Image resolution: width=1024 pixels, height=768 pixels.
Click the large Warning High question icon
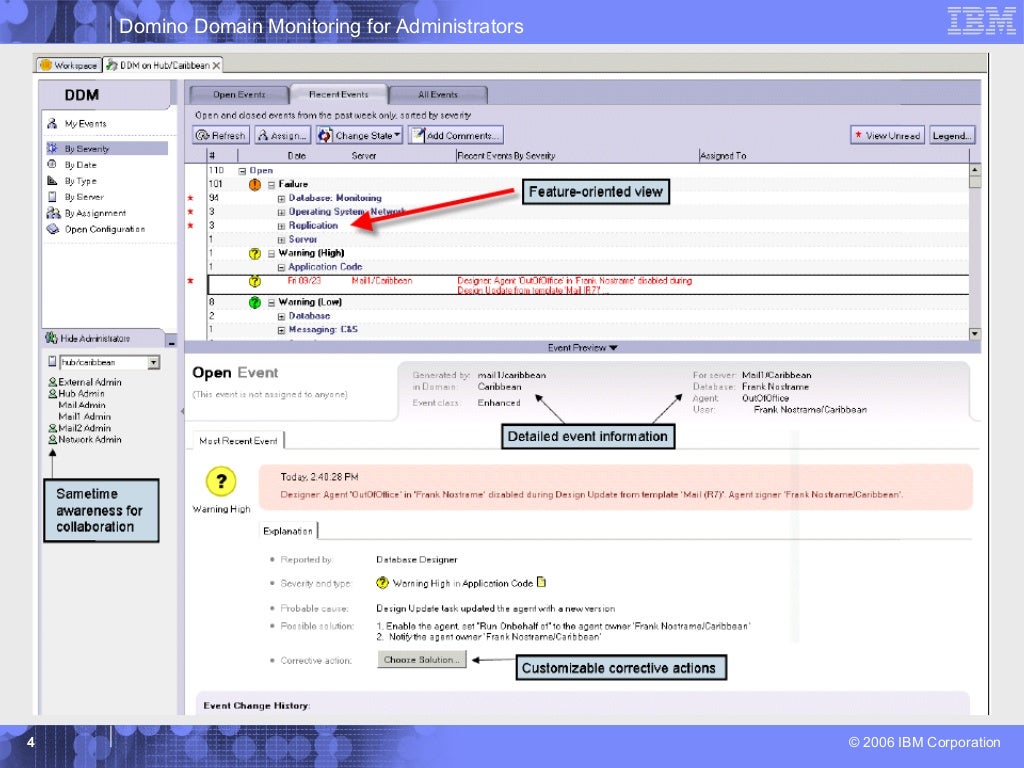(x=221, y=481)
